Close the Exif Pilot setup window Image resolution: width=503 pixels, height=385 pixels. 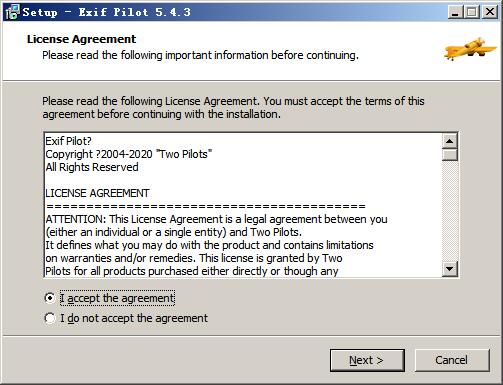[x=490, y=12]
